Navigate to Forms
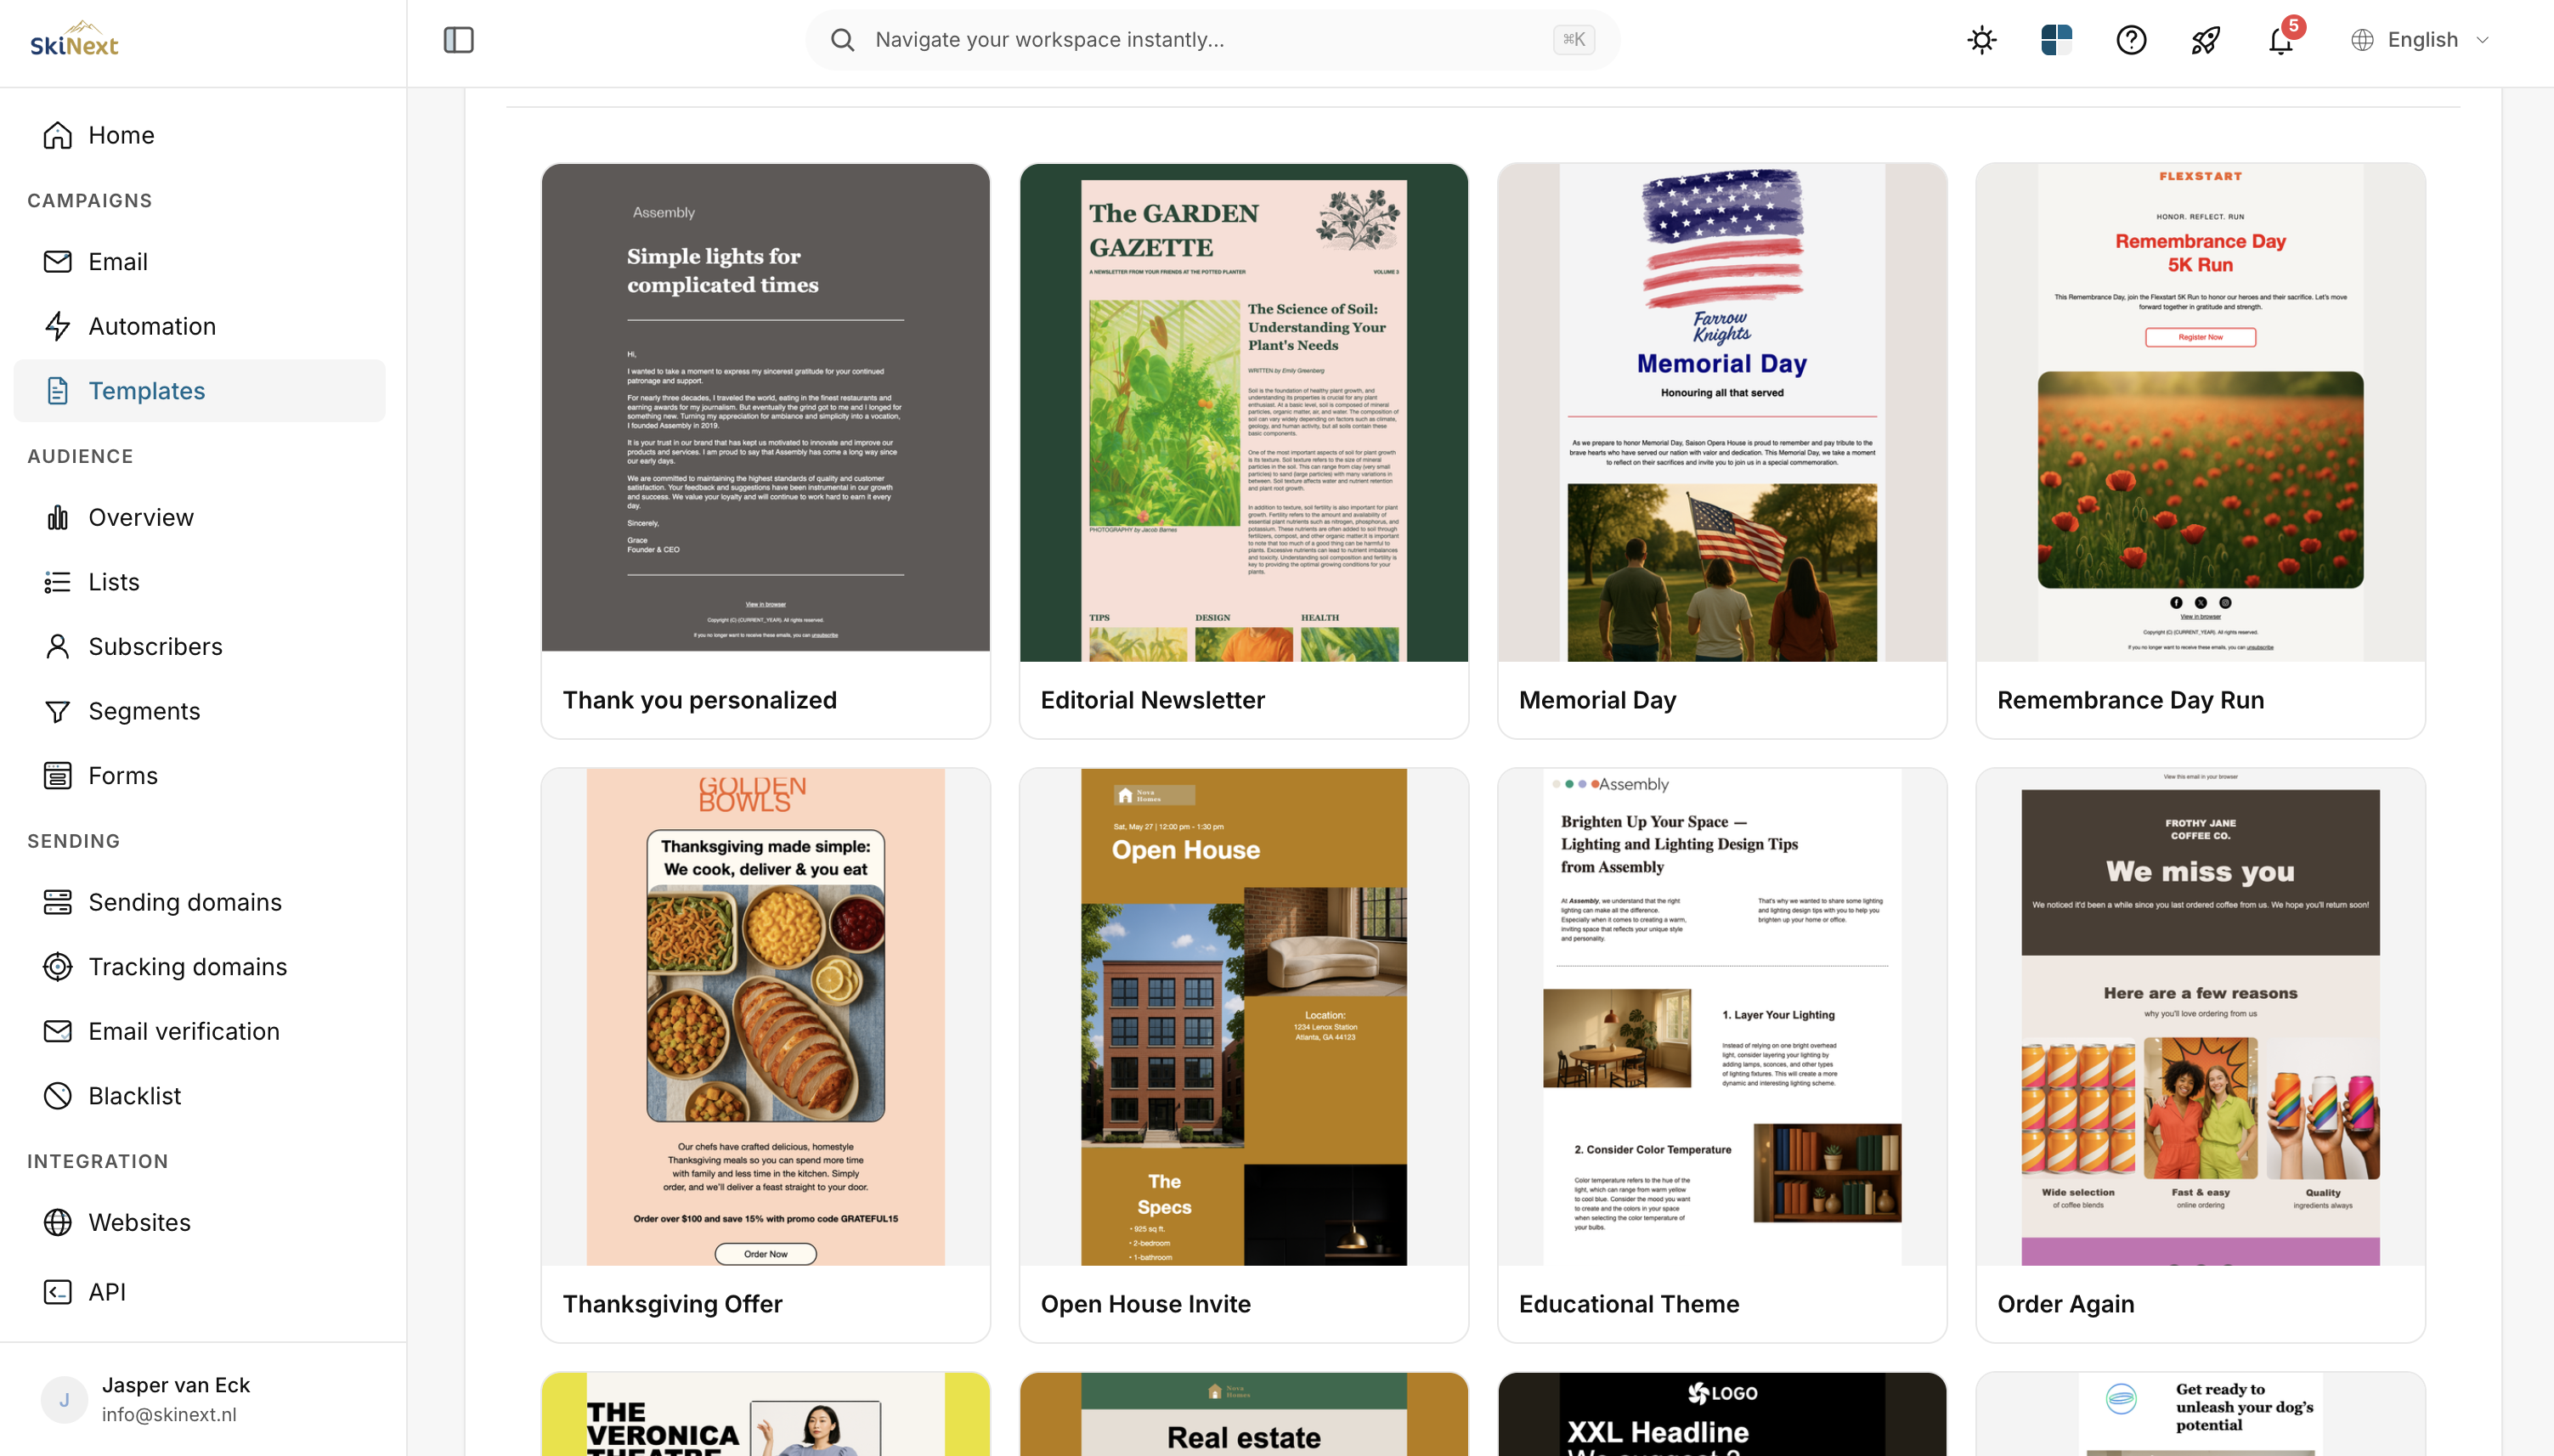2554x1456 pixels. pyautogui.click(x=200, y=776)
